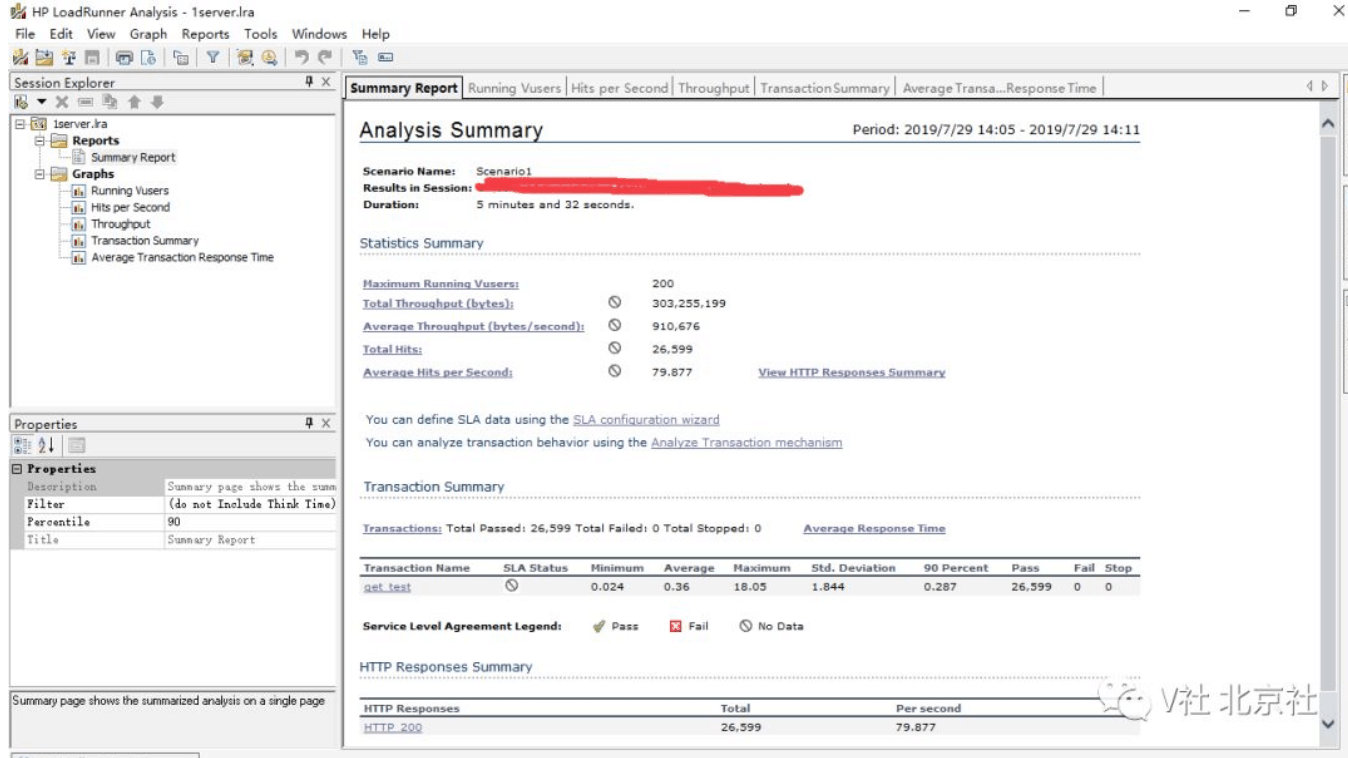Open the Average Transaction Response Time tab
This screenshot has width=1348, height=758.
click(x=999, y=88)
